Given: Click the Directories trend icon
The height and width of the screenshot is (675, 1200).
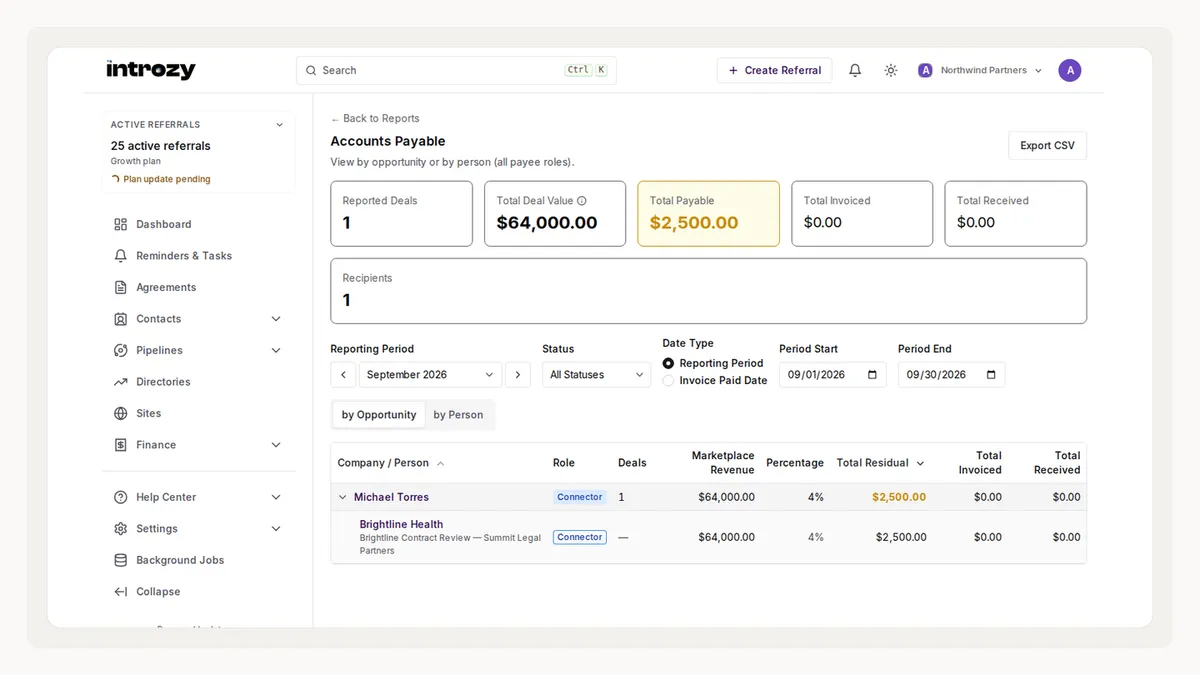Looking at the screenshot, I should point(121,382).
